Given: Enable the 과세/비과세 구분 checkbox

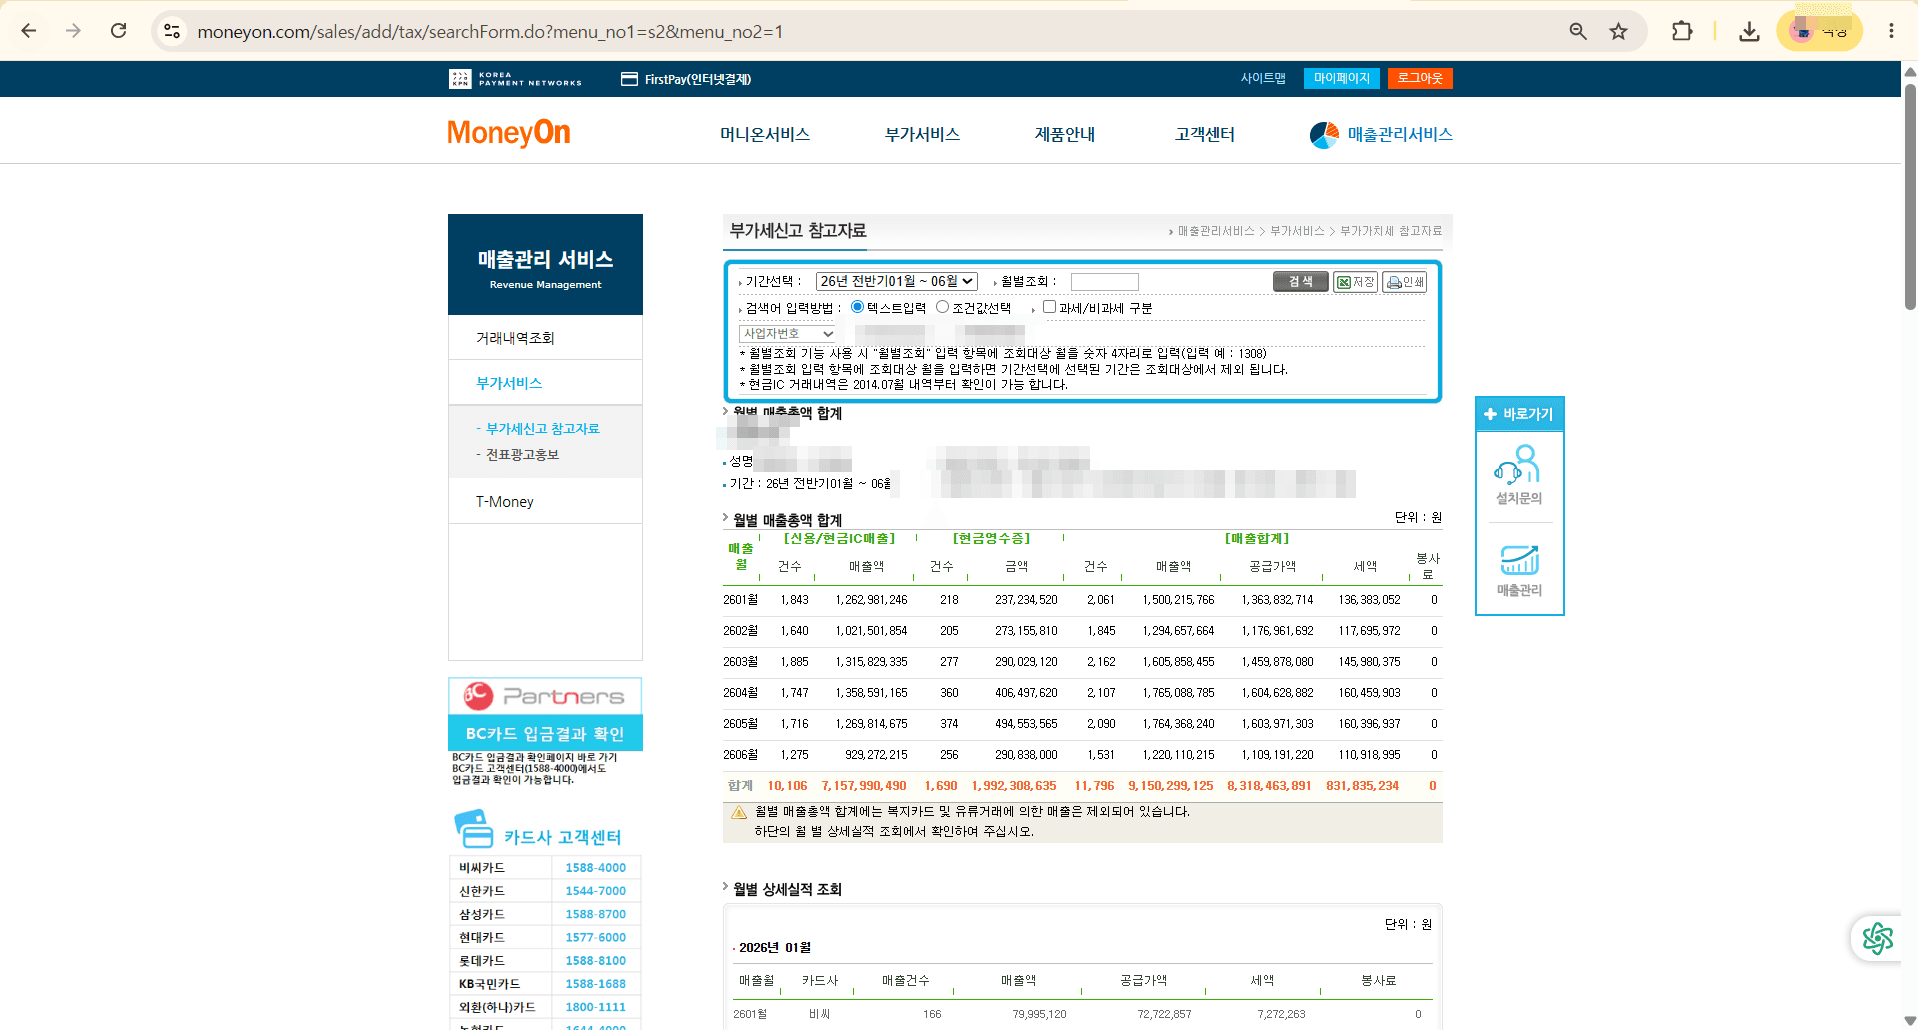Looking at the screenshot, I should coord(1049,307).
